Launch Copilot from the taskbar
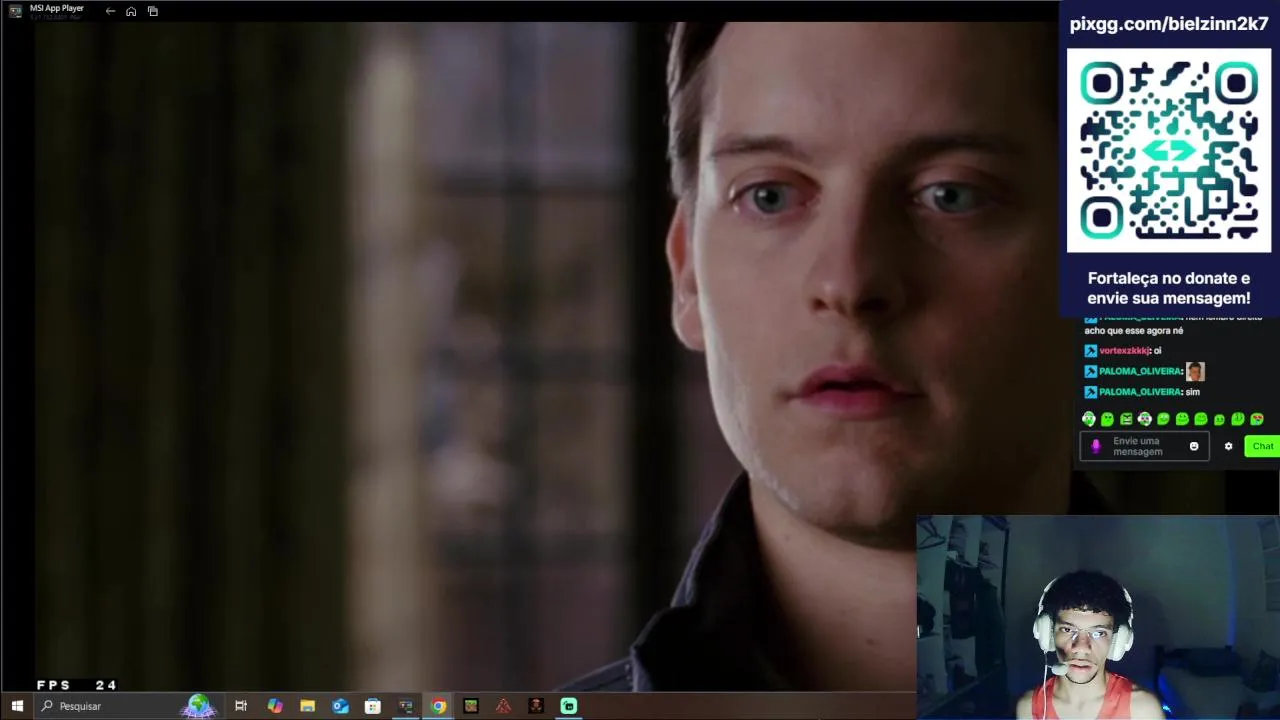This screenshot has height=720, width=1280. [275, 706]
